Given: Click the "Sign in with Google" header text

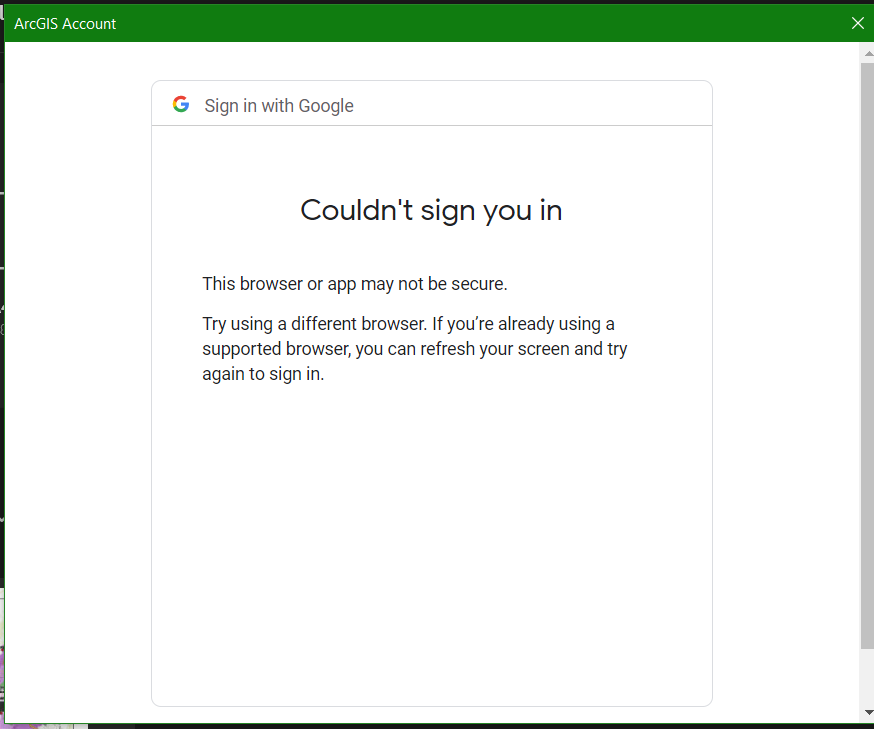Looking at the screenshot, I should coord(279,105).
